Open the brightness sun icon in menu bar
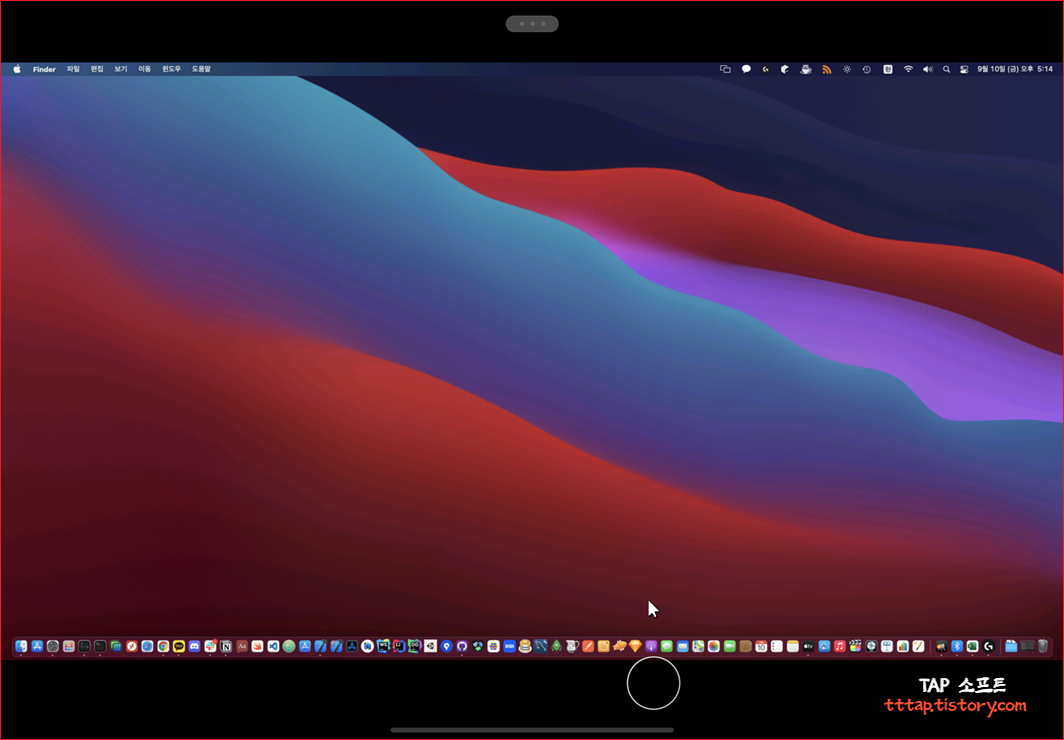The image size is (1064, 740). pyautogui.click(x=847, y=69)
